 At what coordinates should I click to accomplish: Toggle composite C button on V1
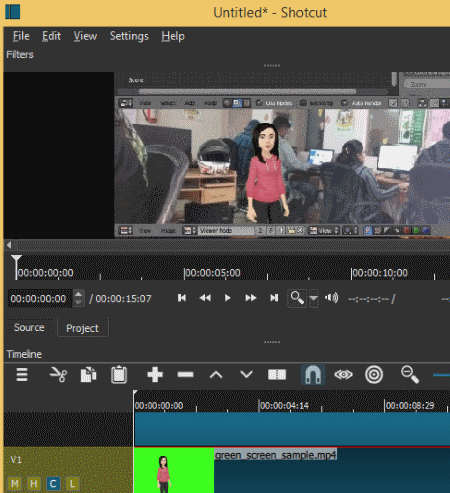point(53,484)
